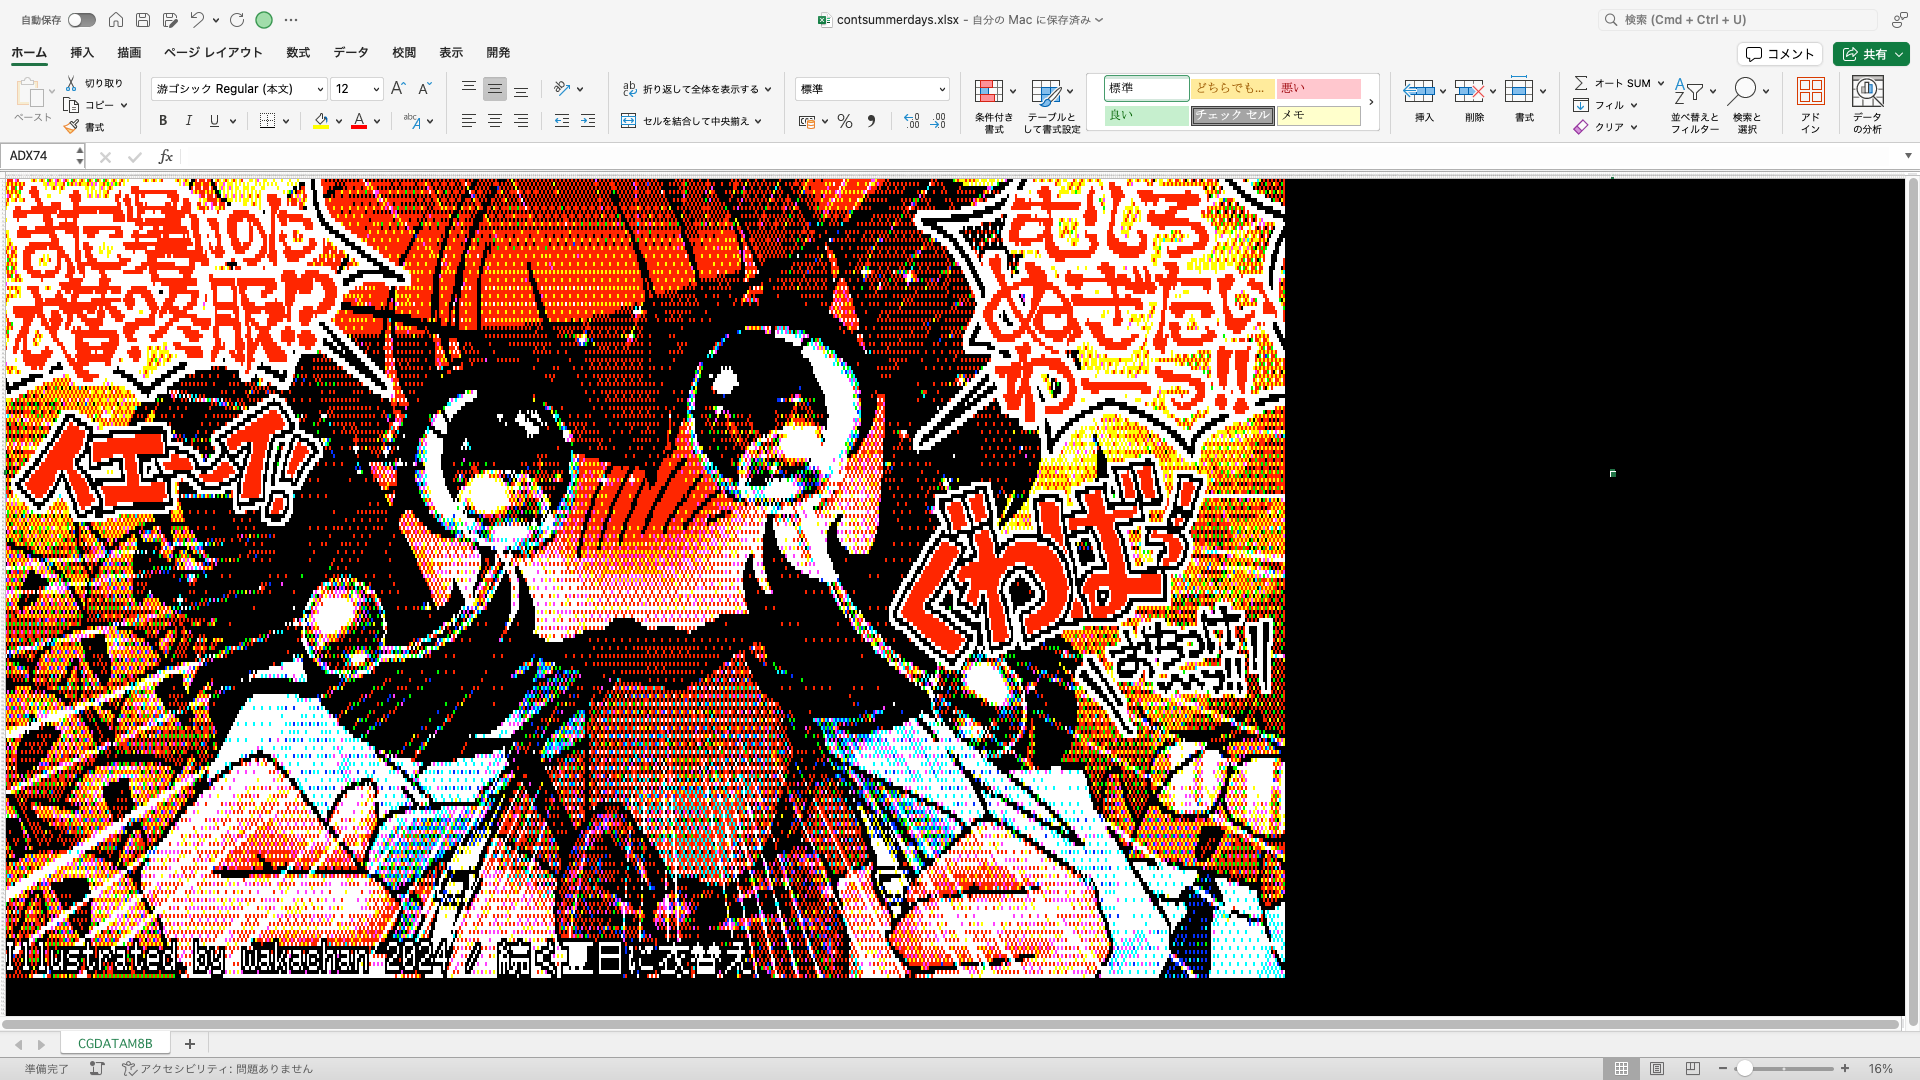The width and height of the screenshot is (1920, 1080).
Task: Open the more options ellipsis in title bar
Action: [291, 20]
